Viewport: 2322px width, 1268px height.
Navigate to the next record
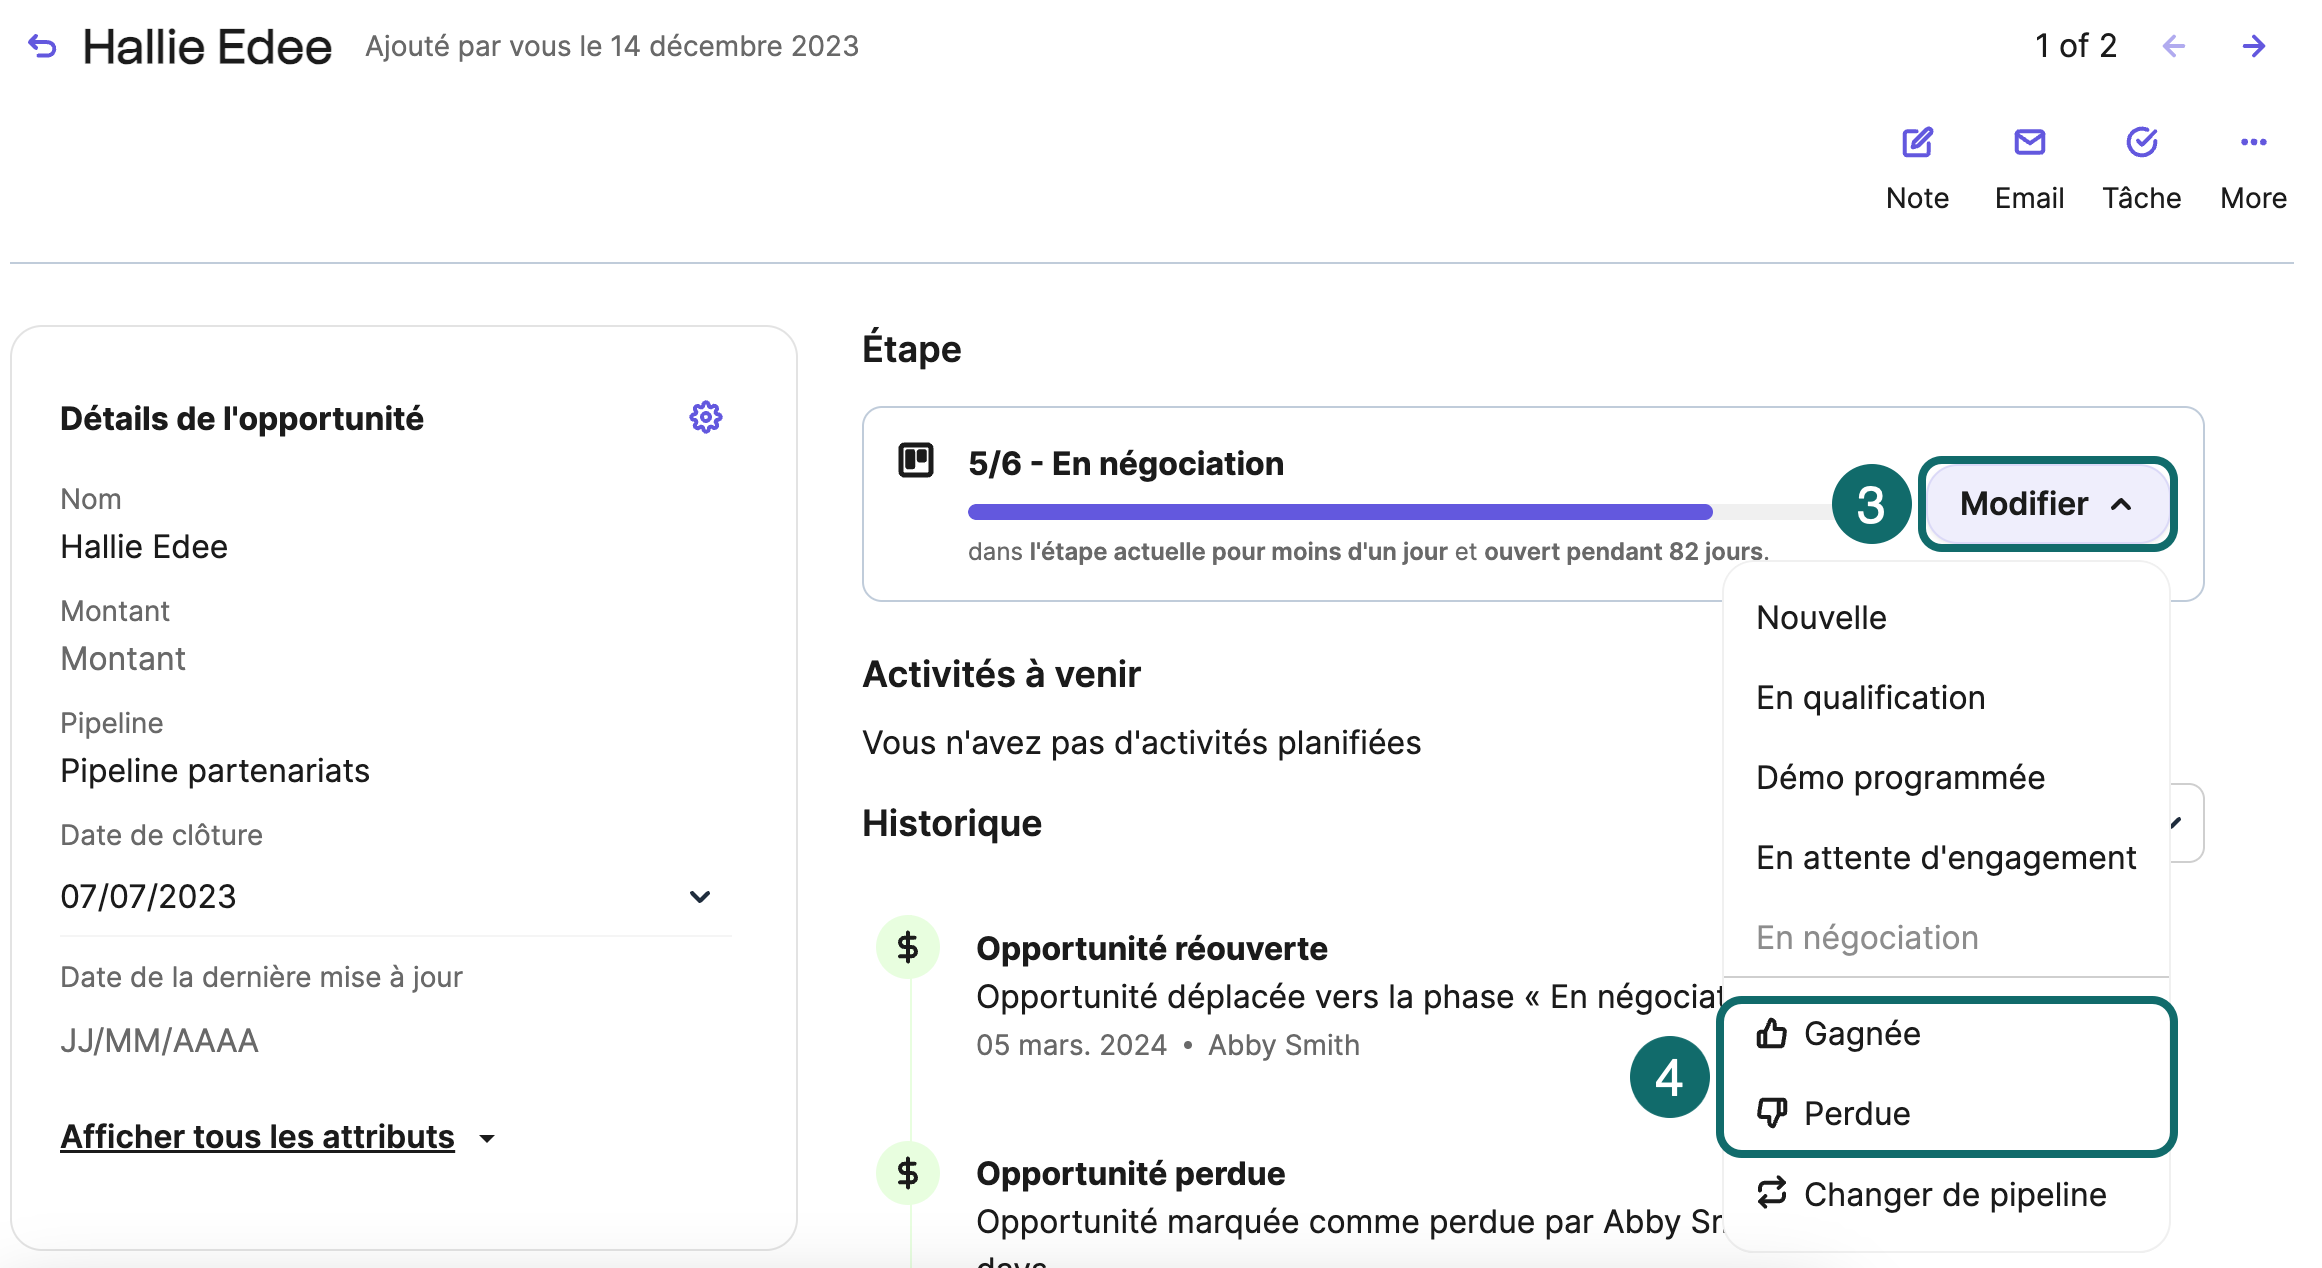(2254, 45)
